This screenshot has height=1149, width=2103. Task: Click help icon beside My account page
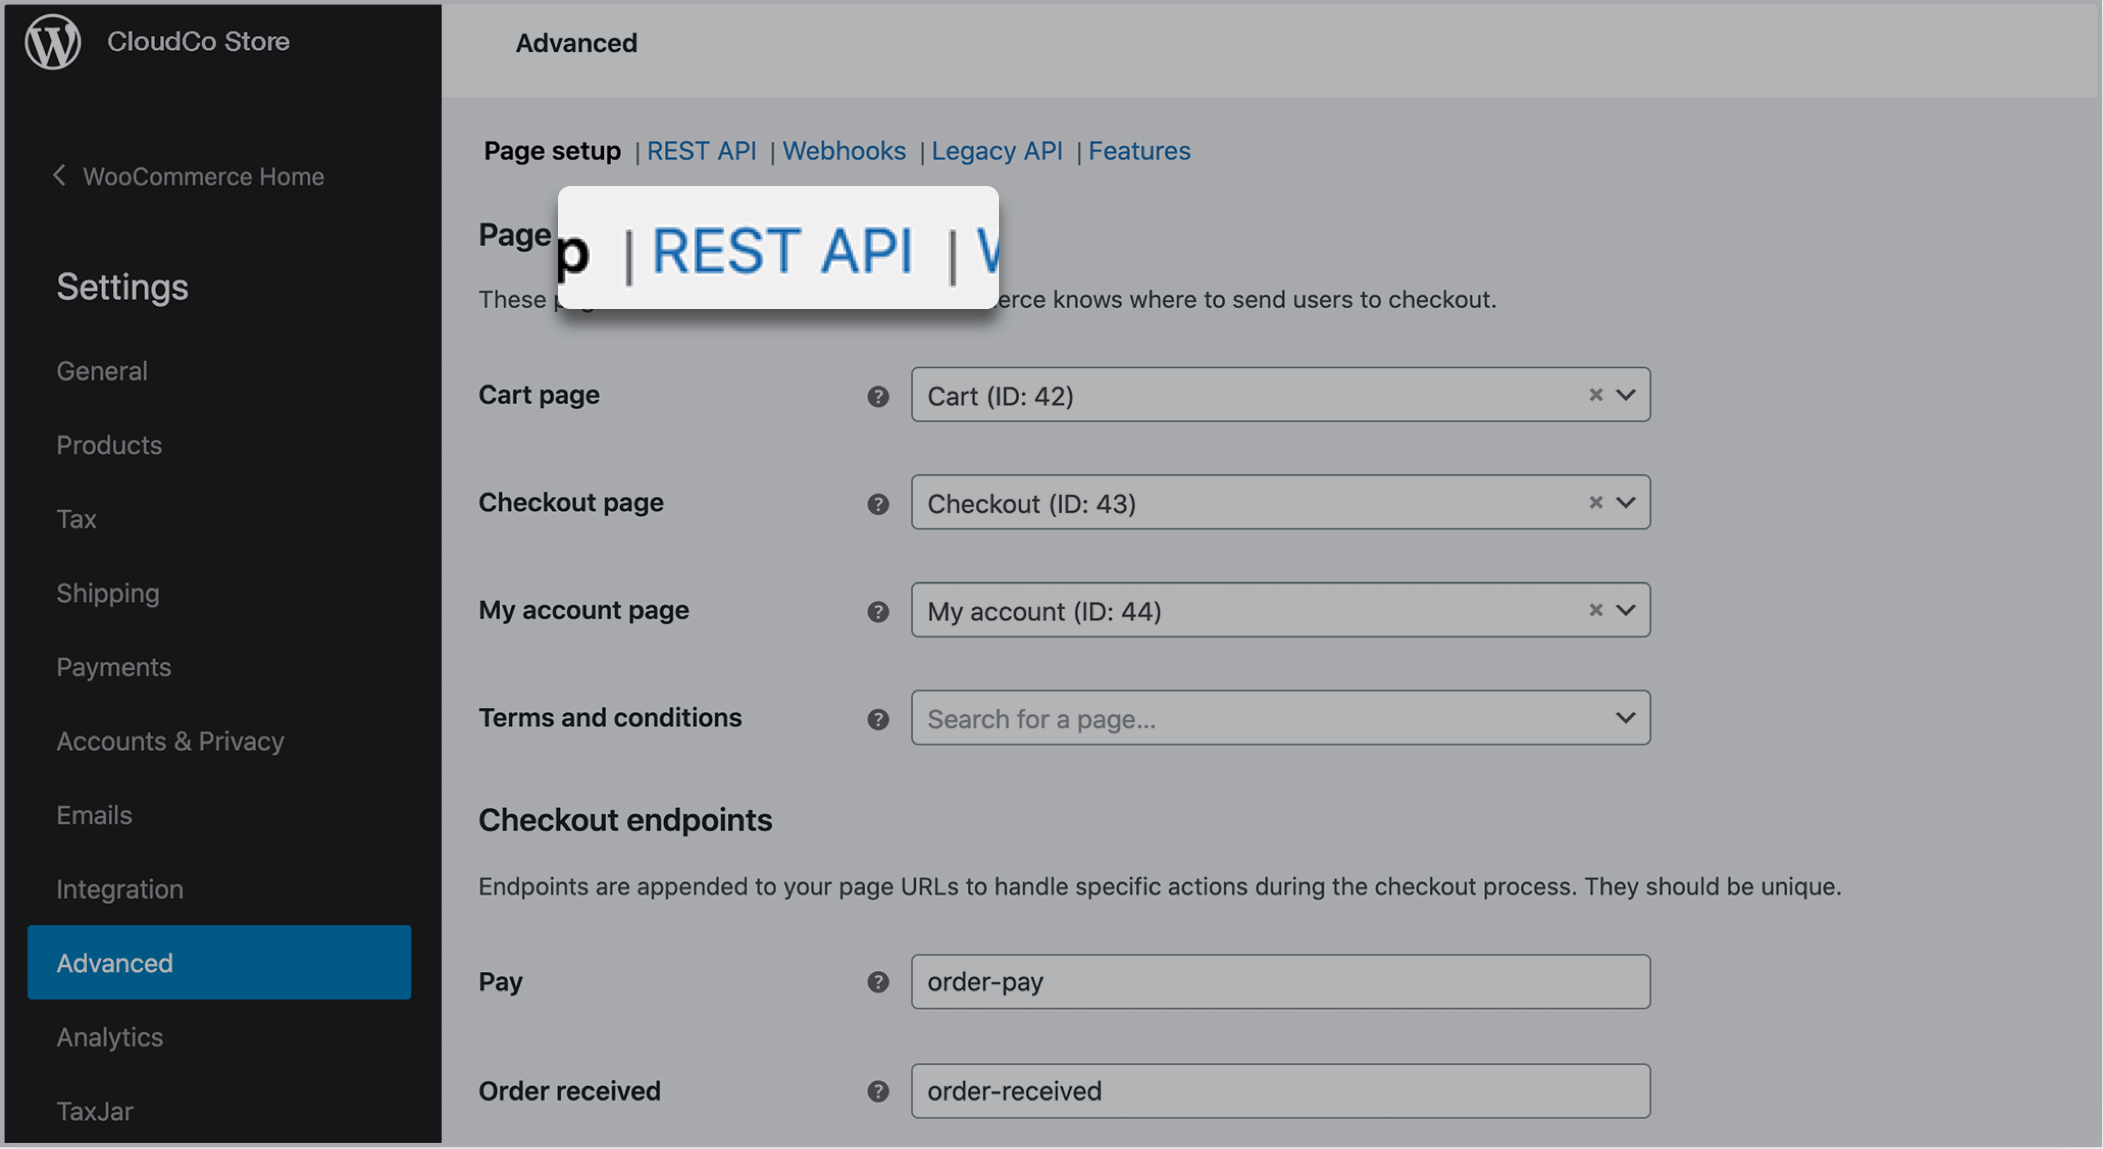pyautogui.click(x=878, y=612)
